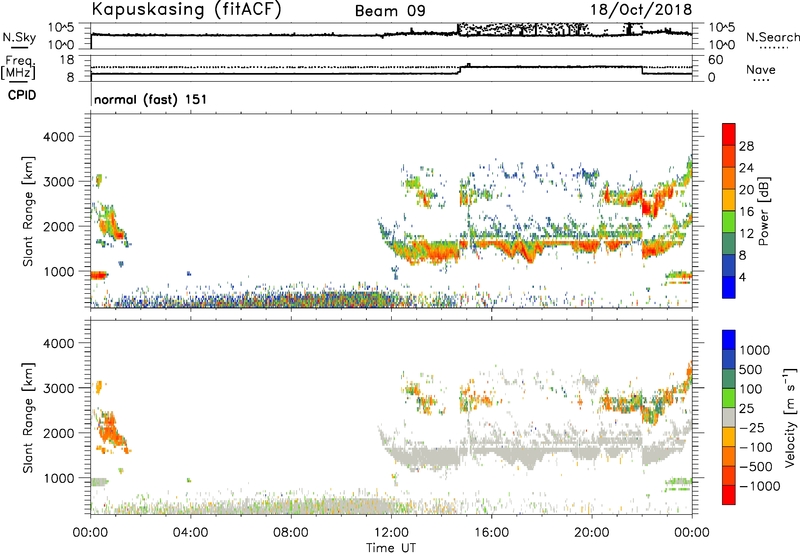Click the Freq. [MHz] axis label

(18, 67)
